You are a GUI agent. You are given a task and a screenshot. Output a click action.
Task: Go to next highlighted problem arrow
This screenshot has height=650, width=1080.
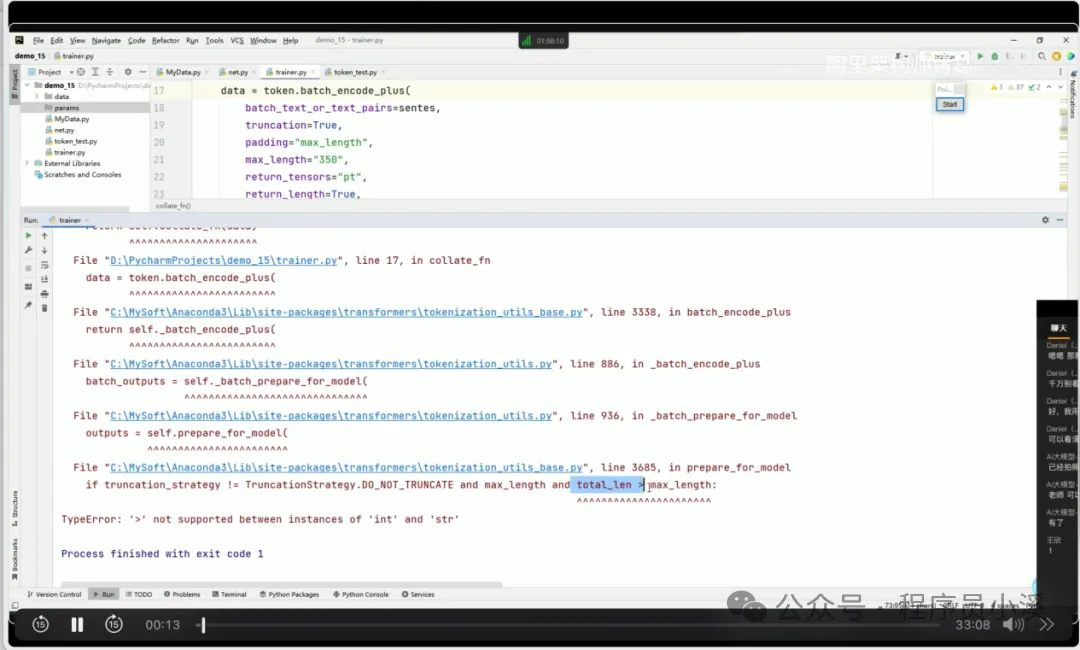coord(1060,87)
